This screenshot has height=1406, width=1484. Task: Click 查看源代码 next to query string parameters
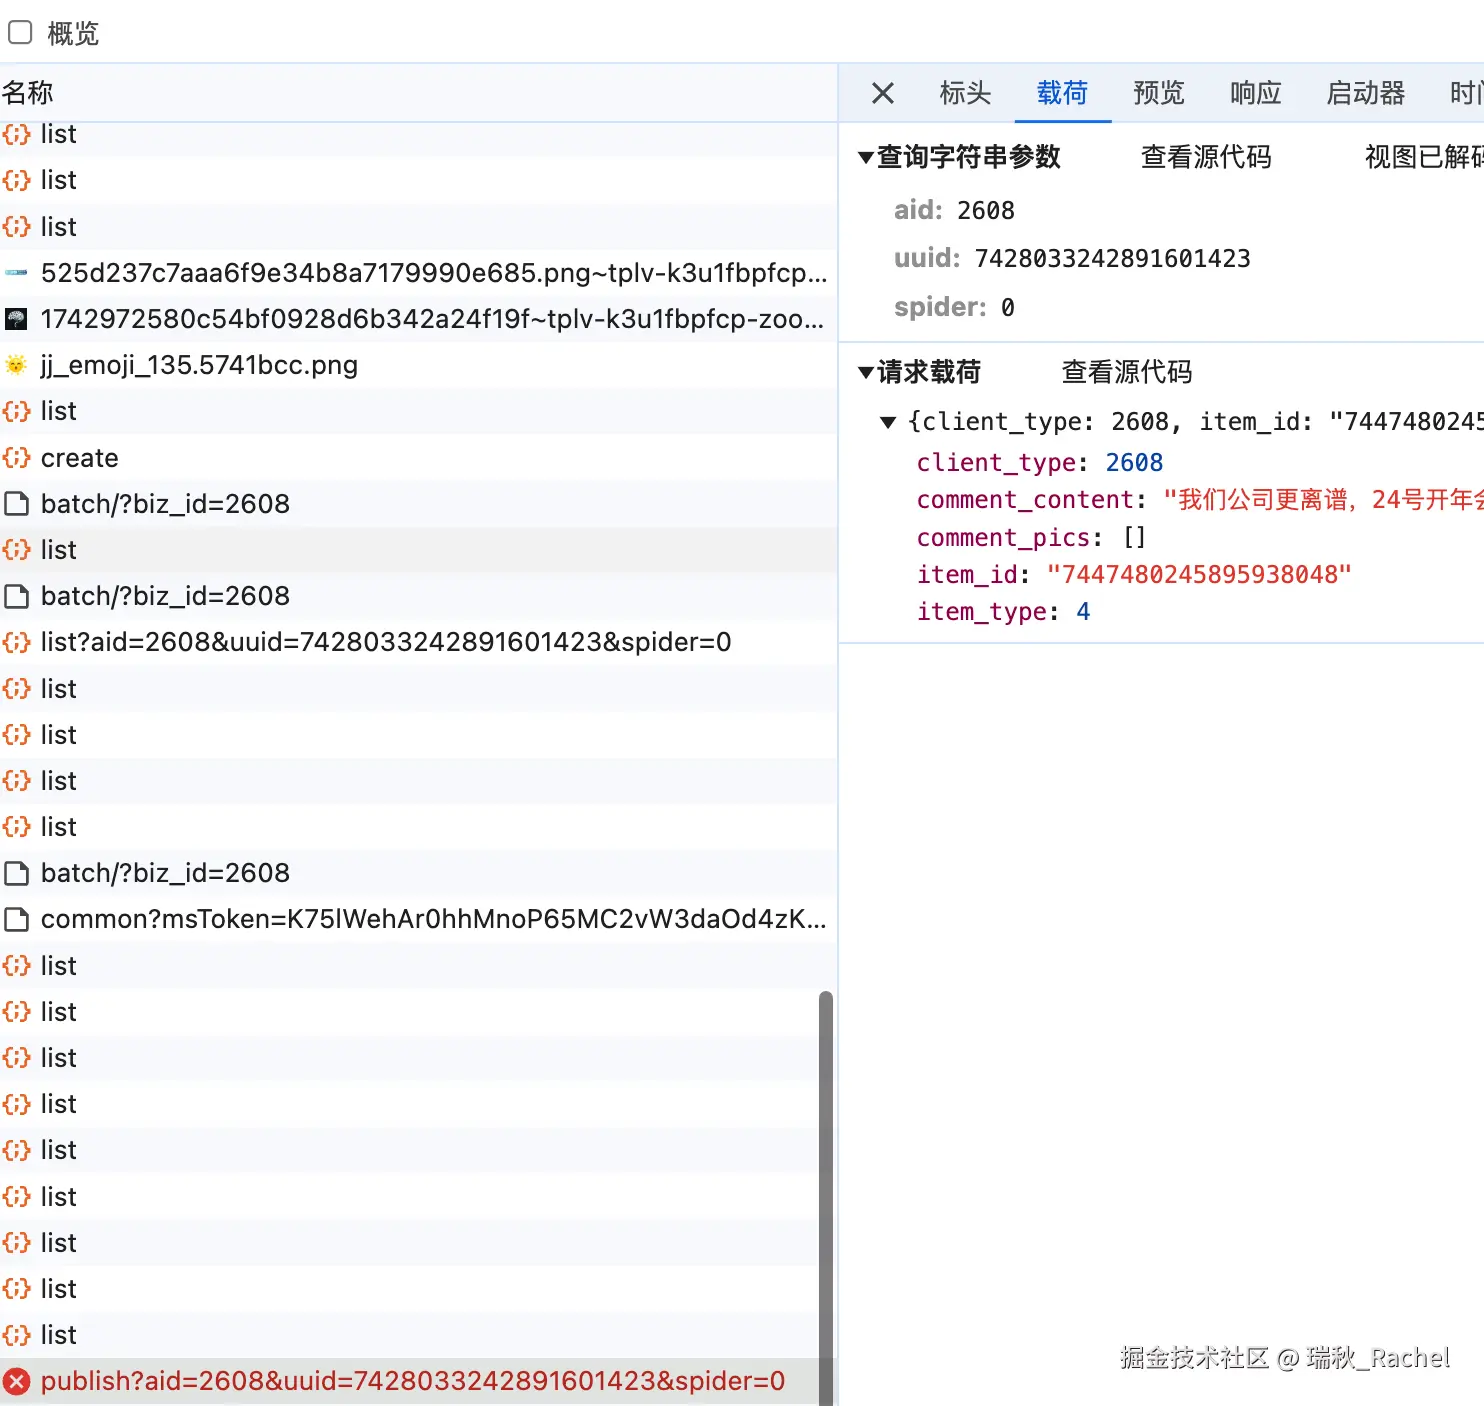(x=1205, y=157)
